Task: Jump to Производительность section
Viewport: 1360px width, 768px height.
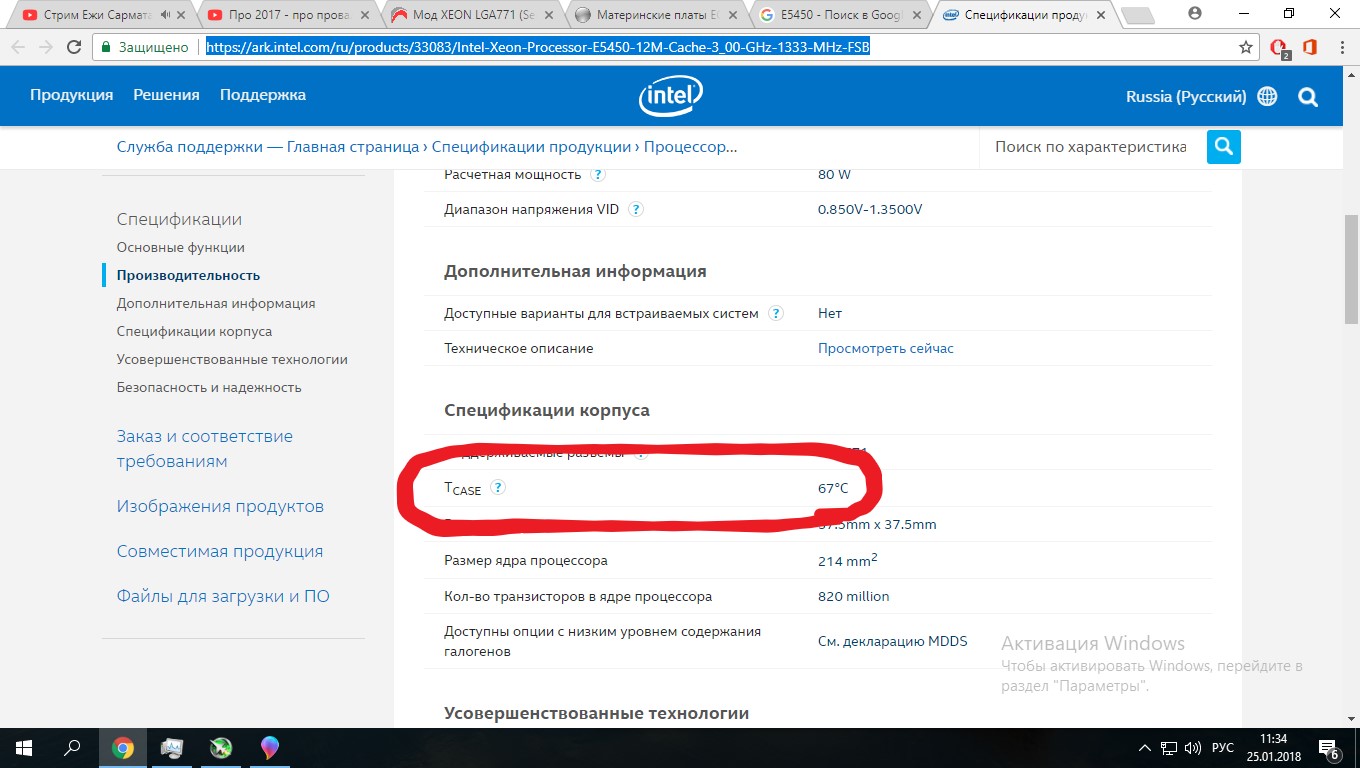Action: 188,275
